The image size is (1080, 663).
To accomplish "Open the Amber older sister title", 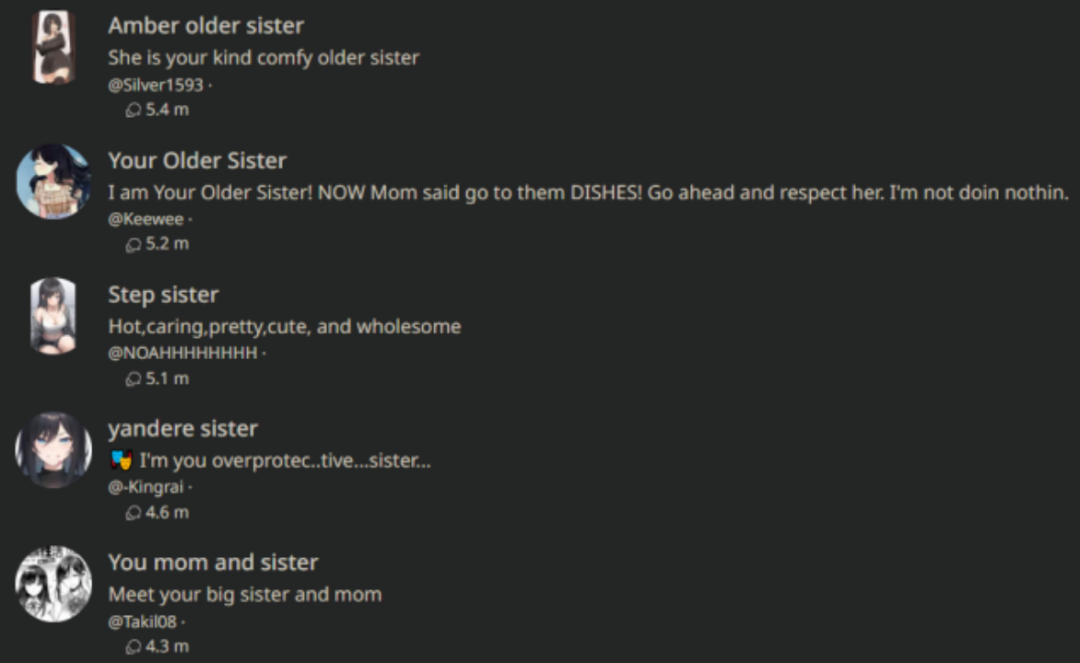I will pyautogui.click(x=205, y=26).
